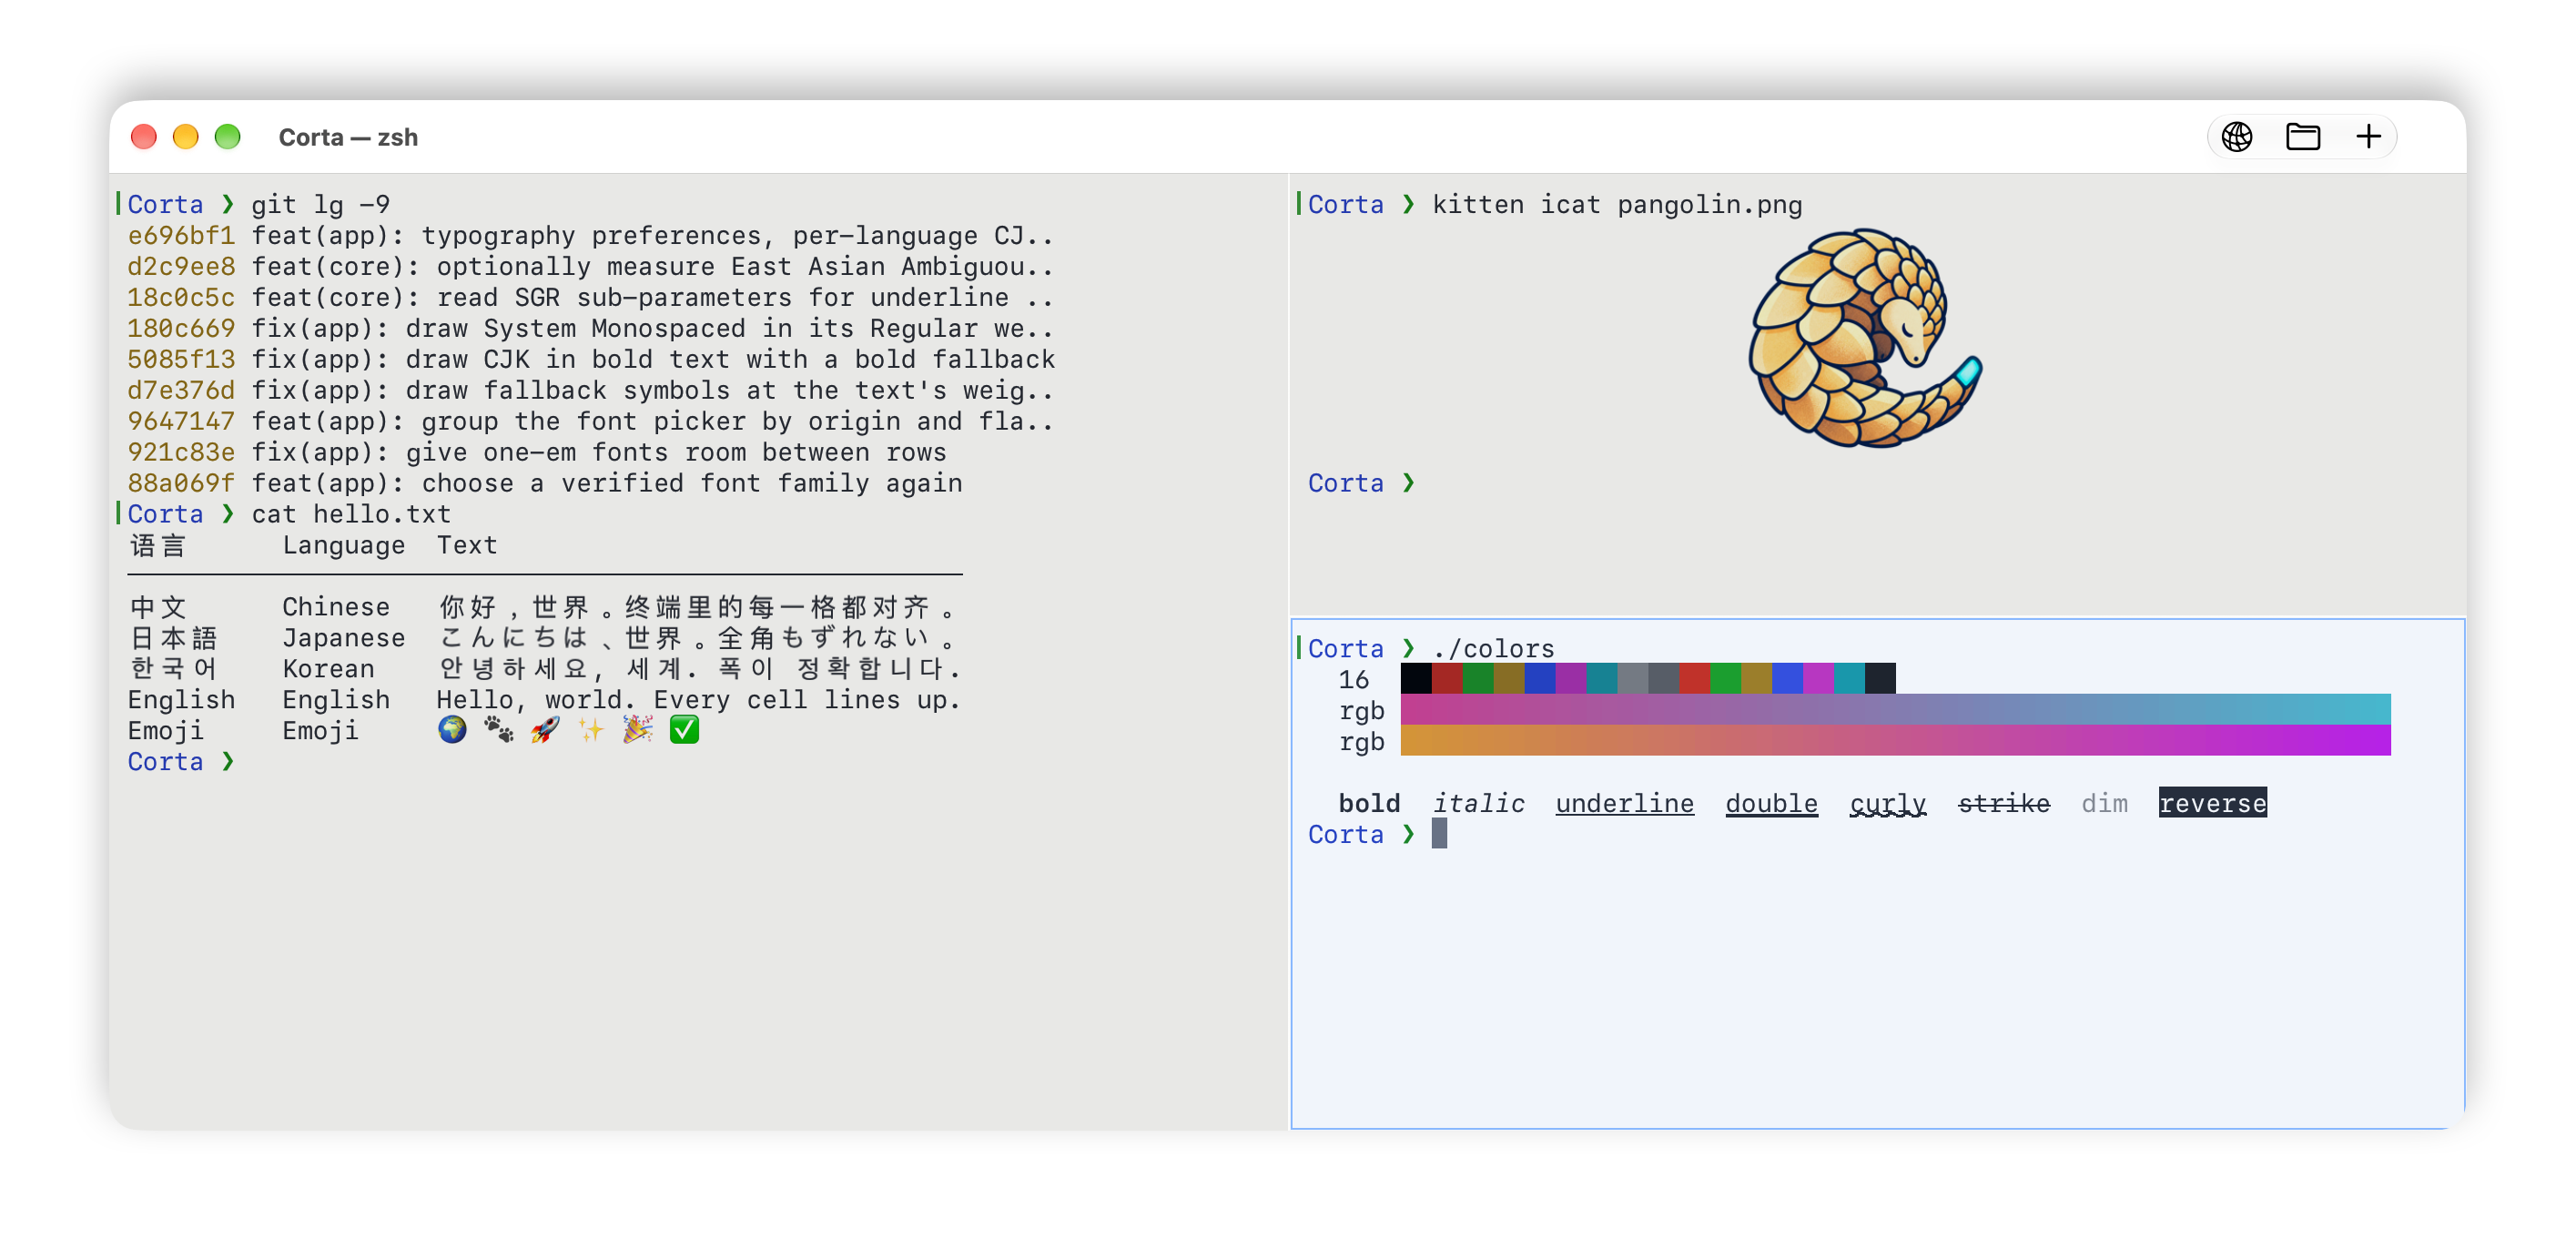Click the paw prints emoji
This screenshot has width=2576, height=1249.
click(498, 730)
